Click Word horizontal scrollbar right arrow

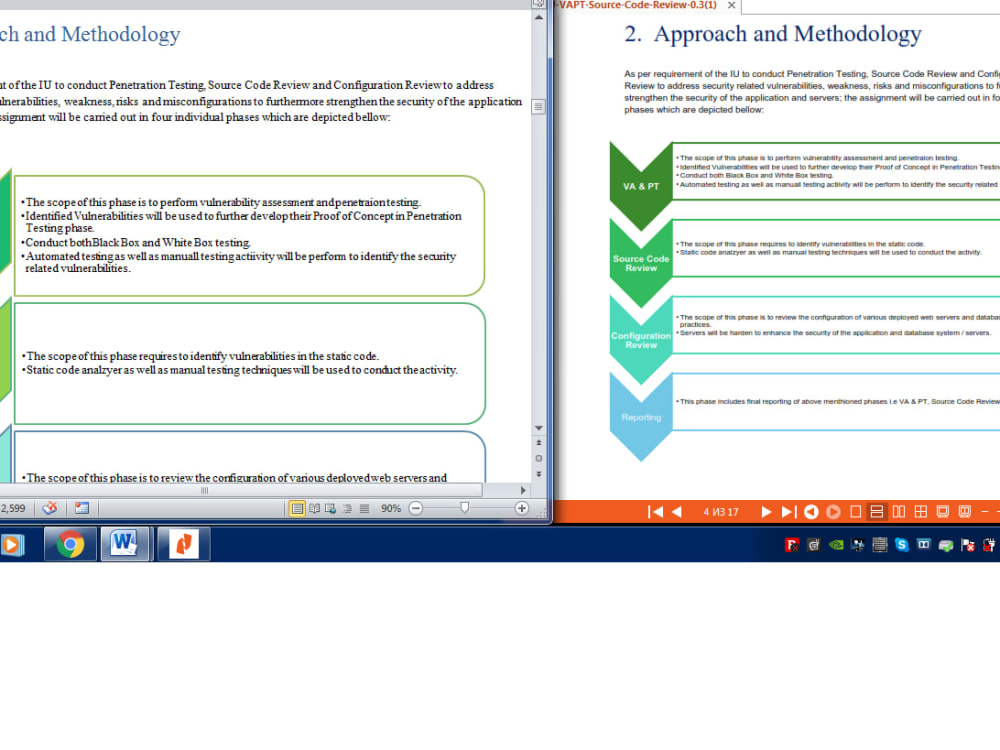(x=523, y=490)
